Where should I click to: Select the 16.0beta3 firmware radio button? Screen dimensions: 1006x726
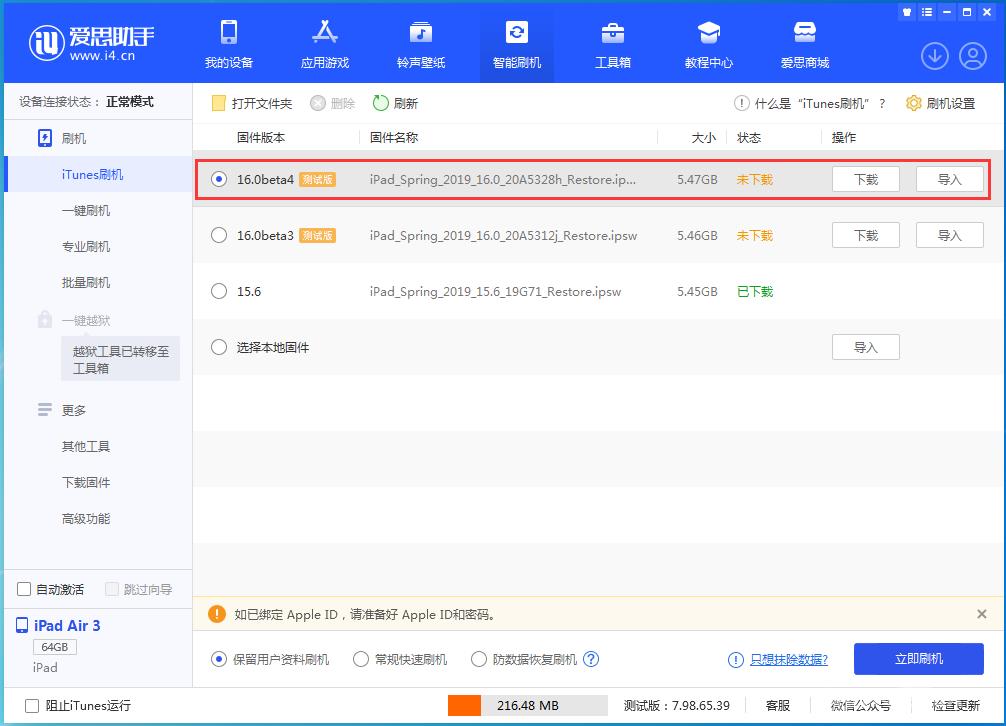coord(217,235)
